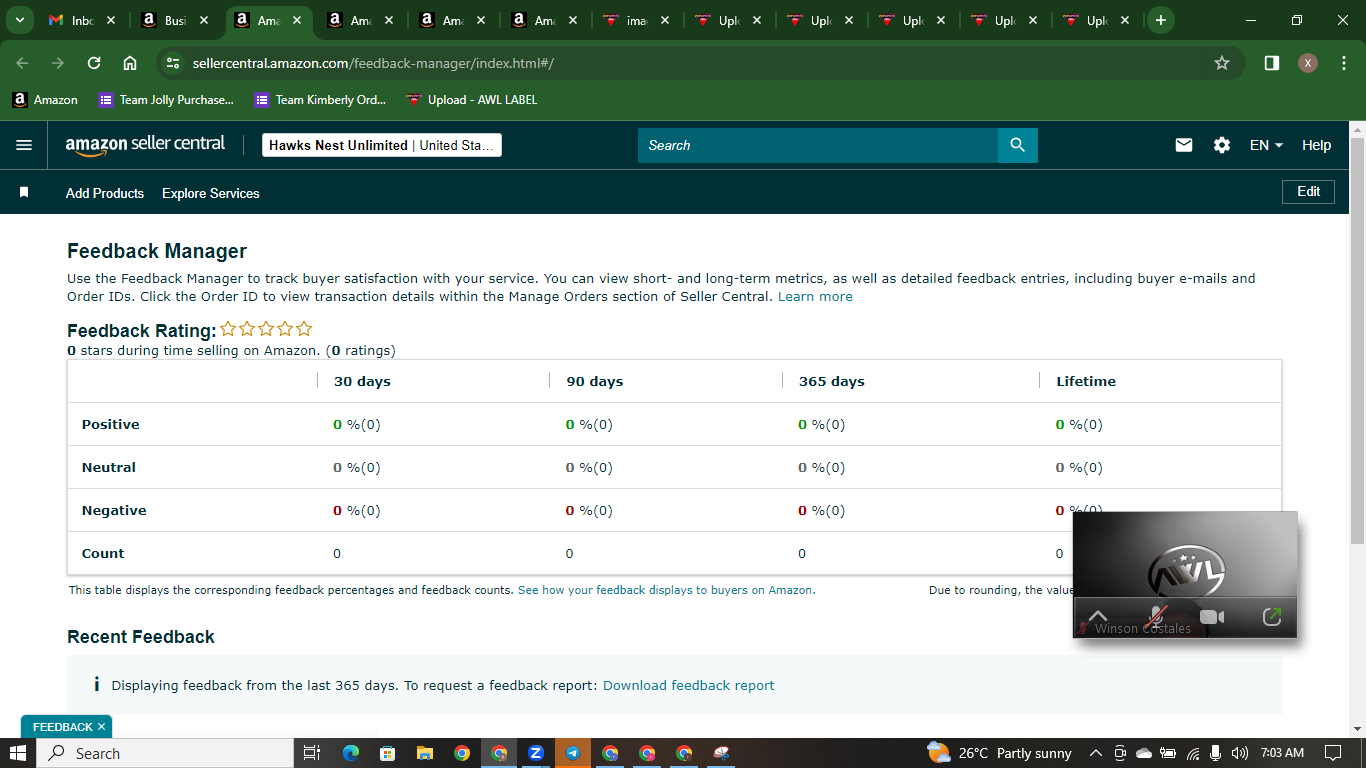Open the Seller Central hamburger menu
The image size is (1366, 768).
point(24,145)
